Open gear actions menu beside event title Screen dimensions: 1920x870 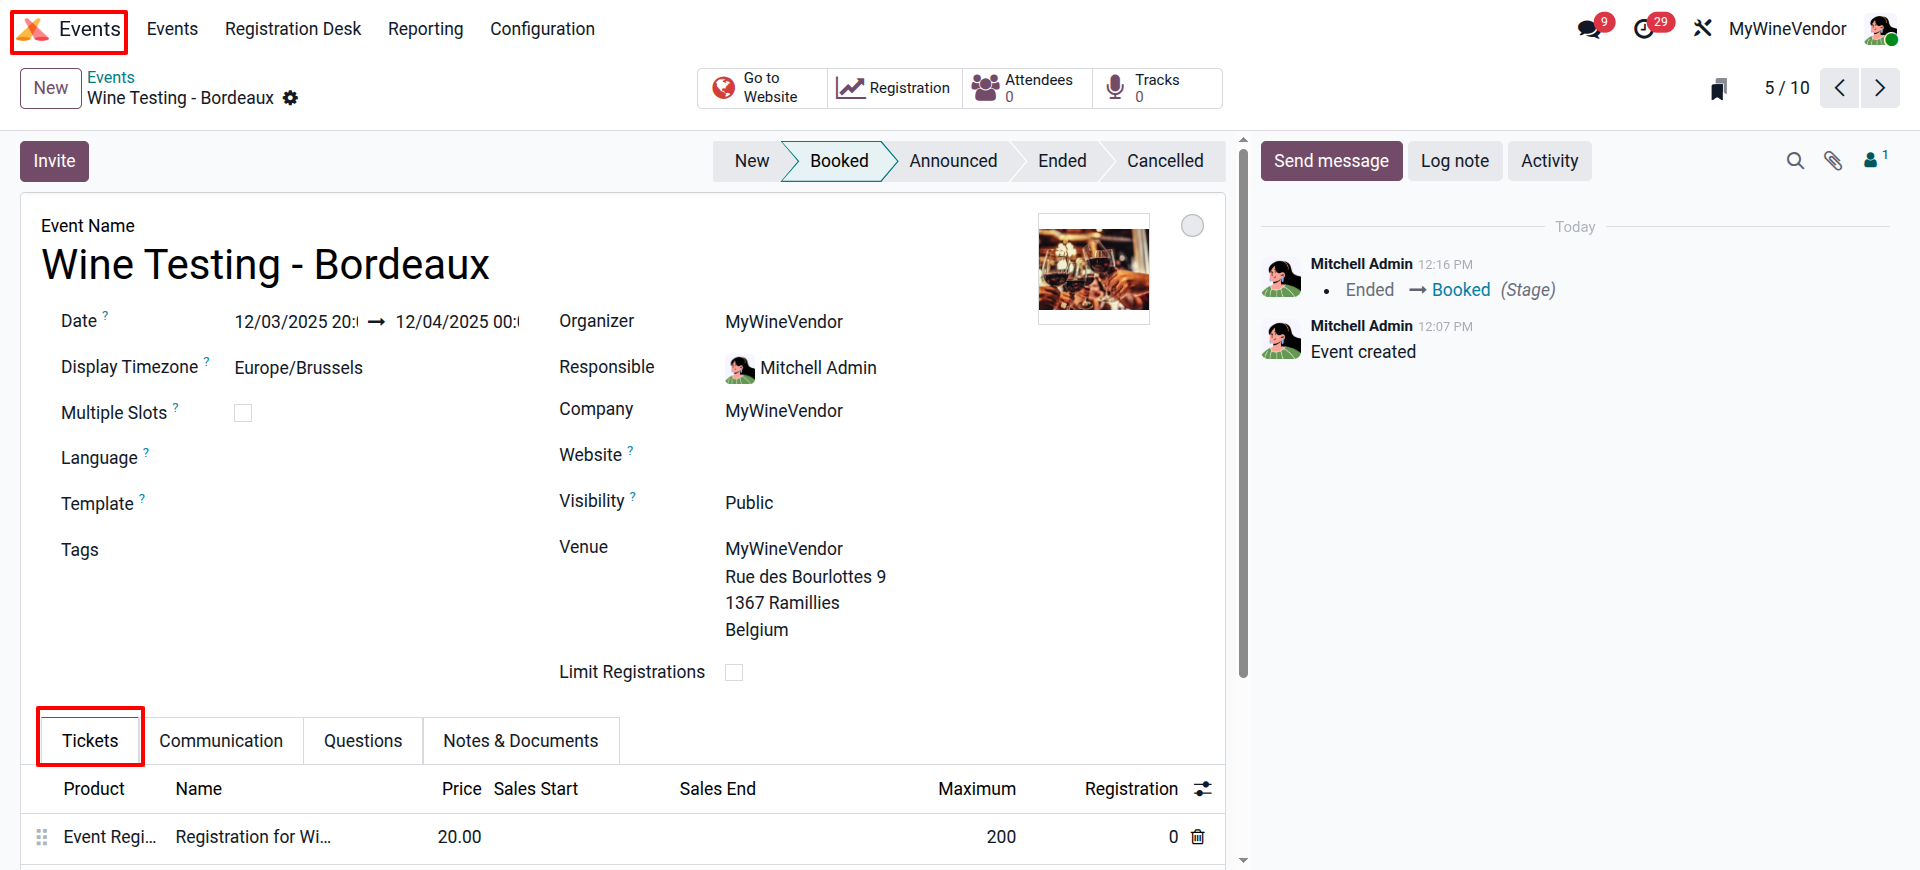tap(290, 98)
